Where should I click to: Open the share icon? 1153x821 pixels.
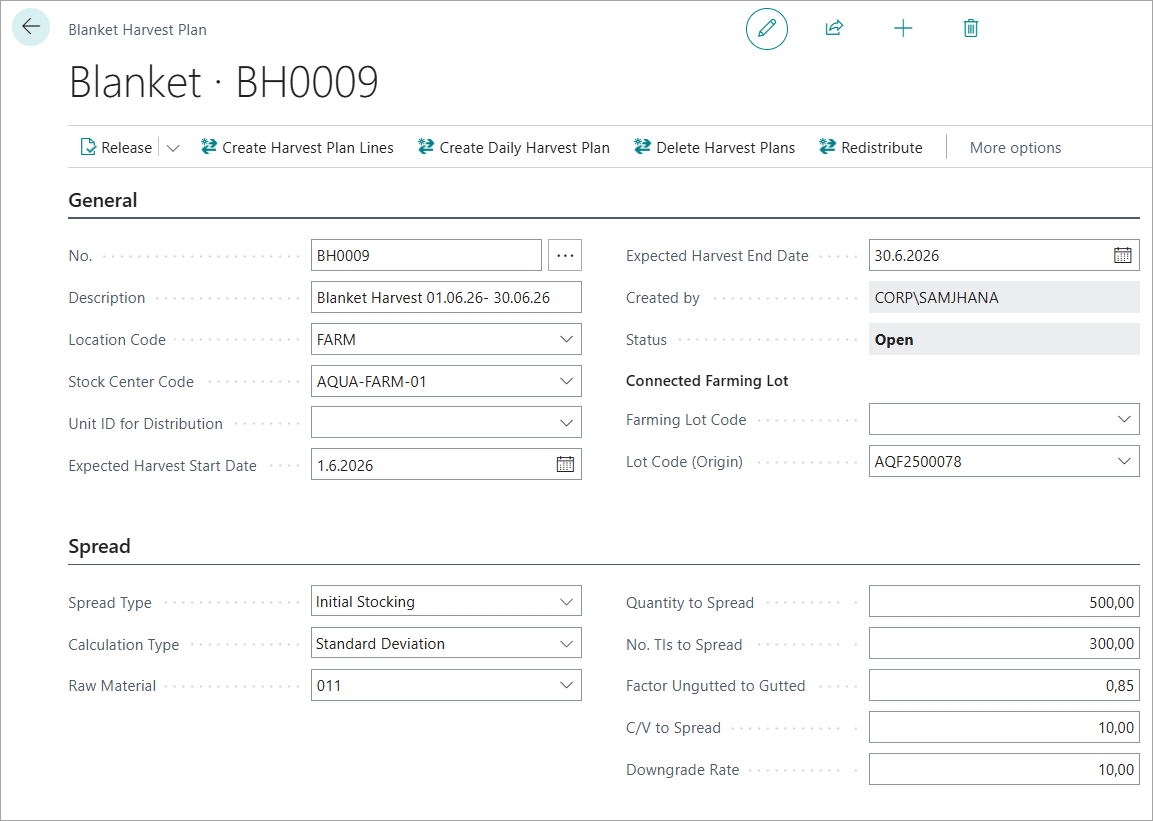click(x=834, y=29)
